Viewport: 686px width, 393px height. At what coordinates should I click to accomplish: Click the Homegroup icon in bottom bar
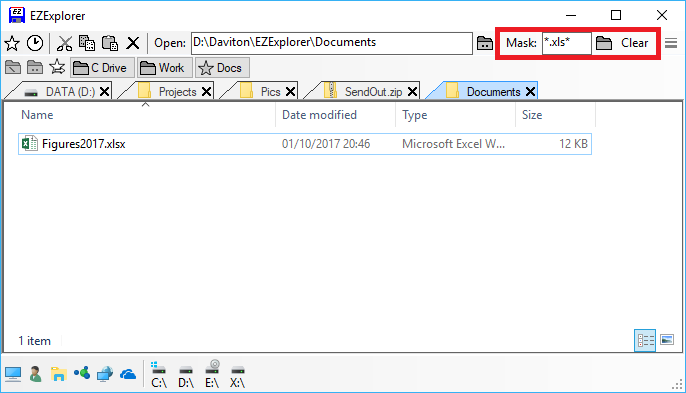pyautogui.click(x=82, y=373)
